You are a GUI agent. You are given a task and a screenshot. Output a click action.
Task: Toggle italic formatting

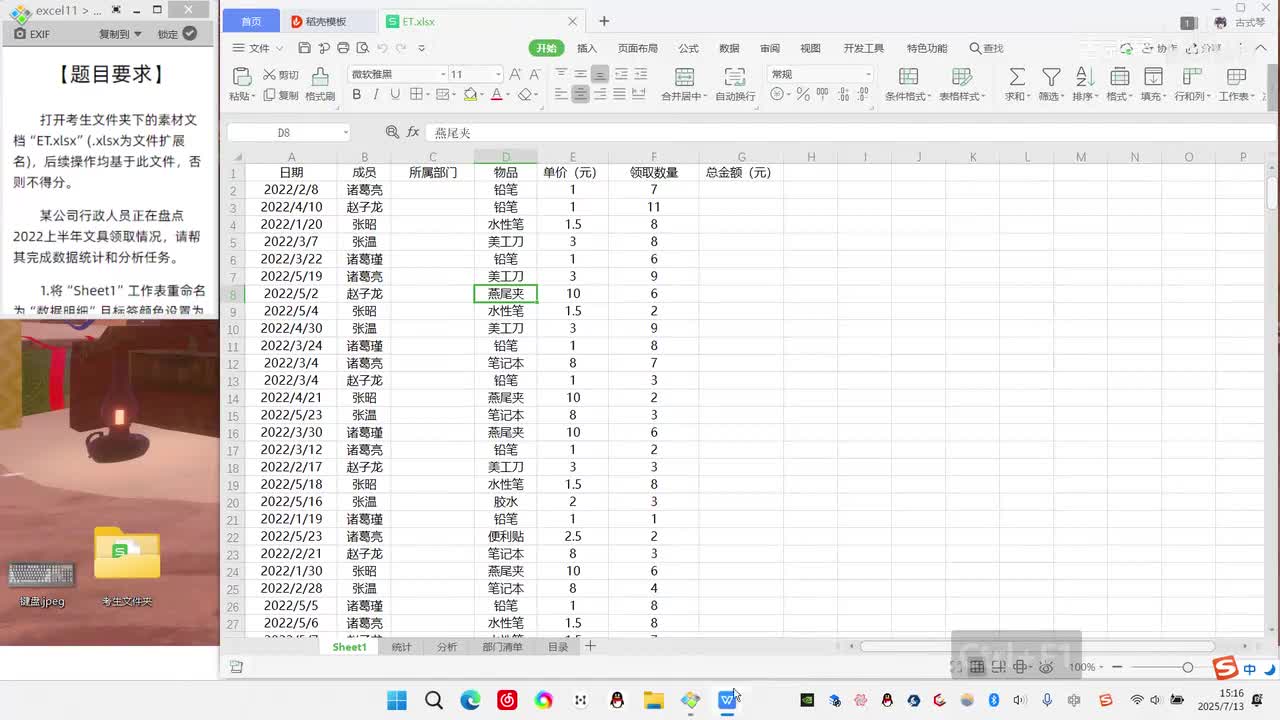tap(375, 95)
